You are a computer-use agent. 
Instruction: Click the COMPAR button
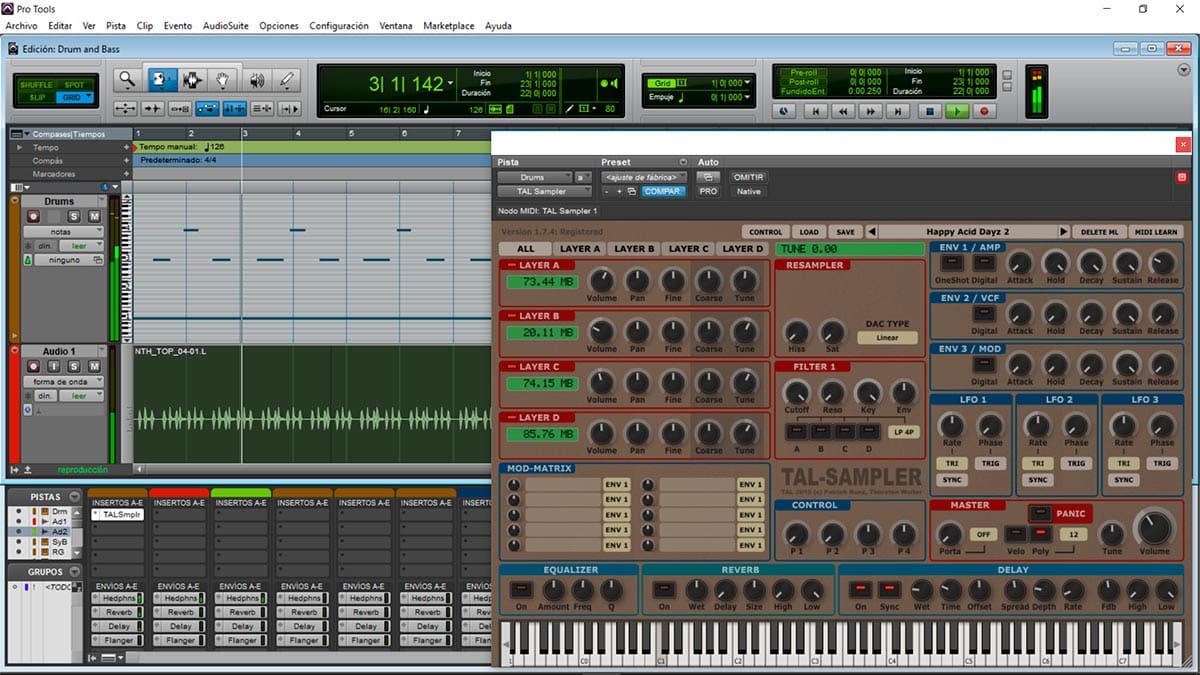click(x=663, y=191)
